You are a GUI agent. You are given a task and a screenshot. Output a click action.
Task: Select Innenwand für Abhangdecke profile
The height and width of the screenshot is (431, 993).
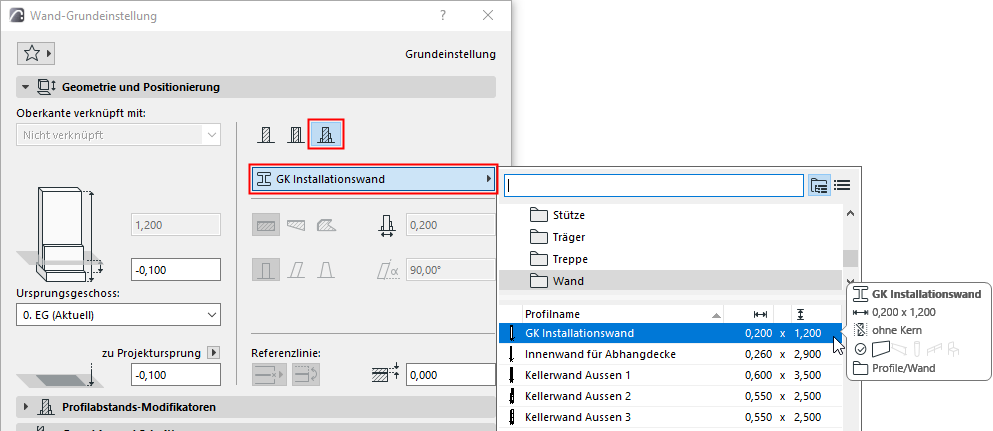coord(600,354)
